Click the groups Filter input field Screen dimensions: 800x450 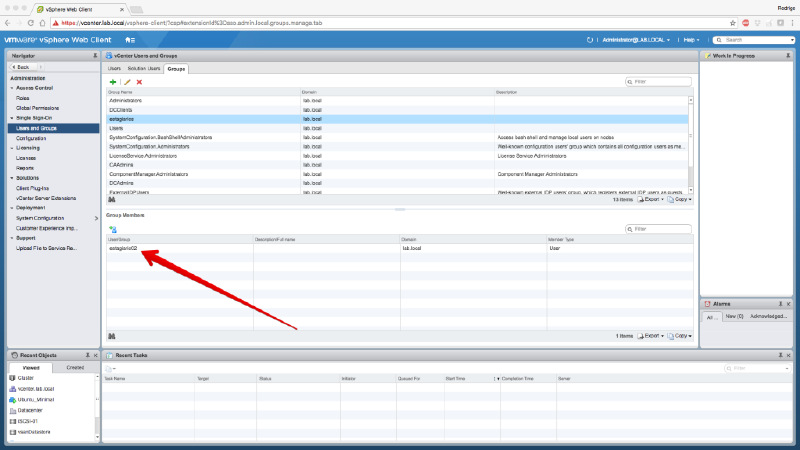661,82
